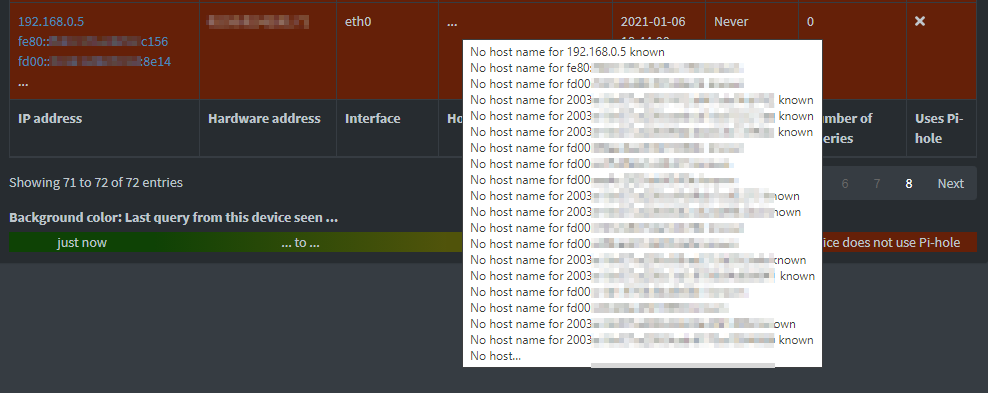Go to pagination page 7

click(876, 183)
